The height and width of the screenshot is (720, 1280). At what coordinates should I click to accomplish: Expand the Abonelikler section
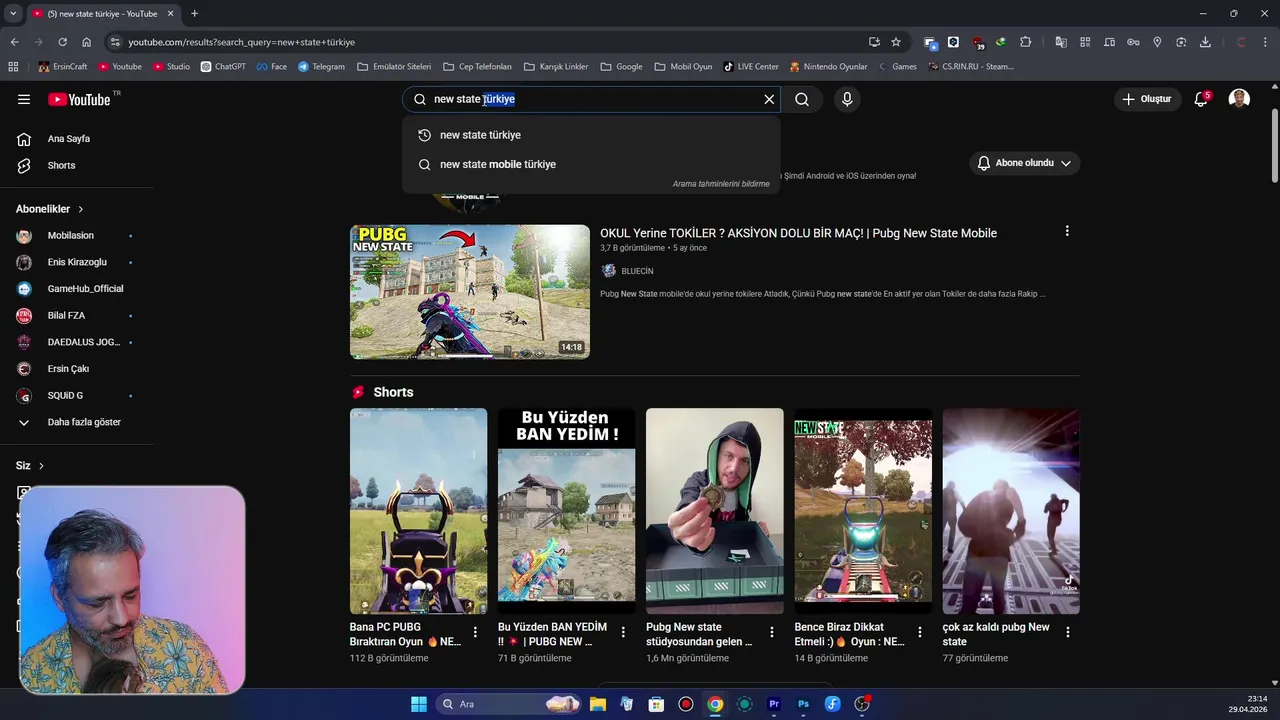pyautogui.click(x=50, y=209)
